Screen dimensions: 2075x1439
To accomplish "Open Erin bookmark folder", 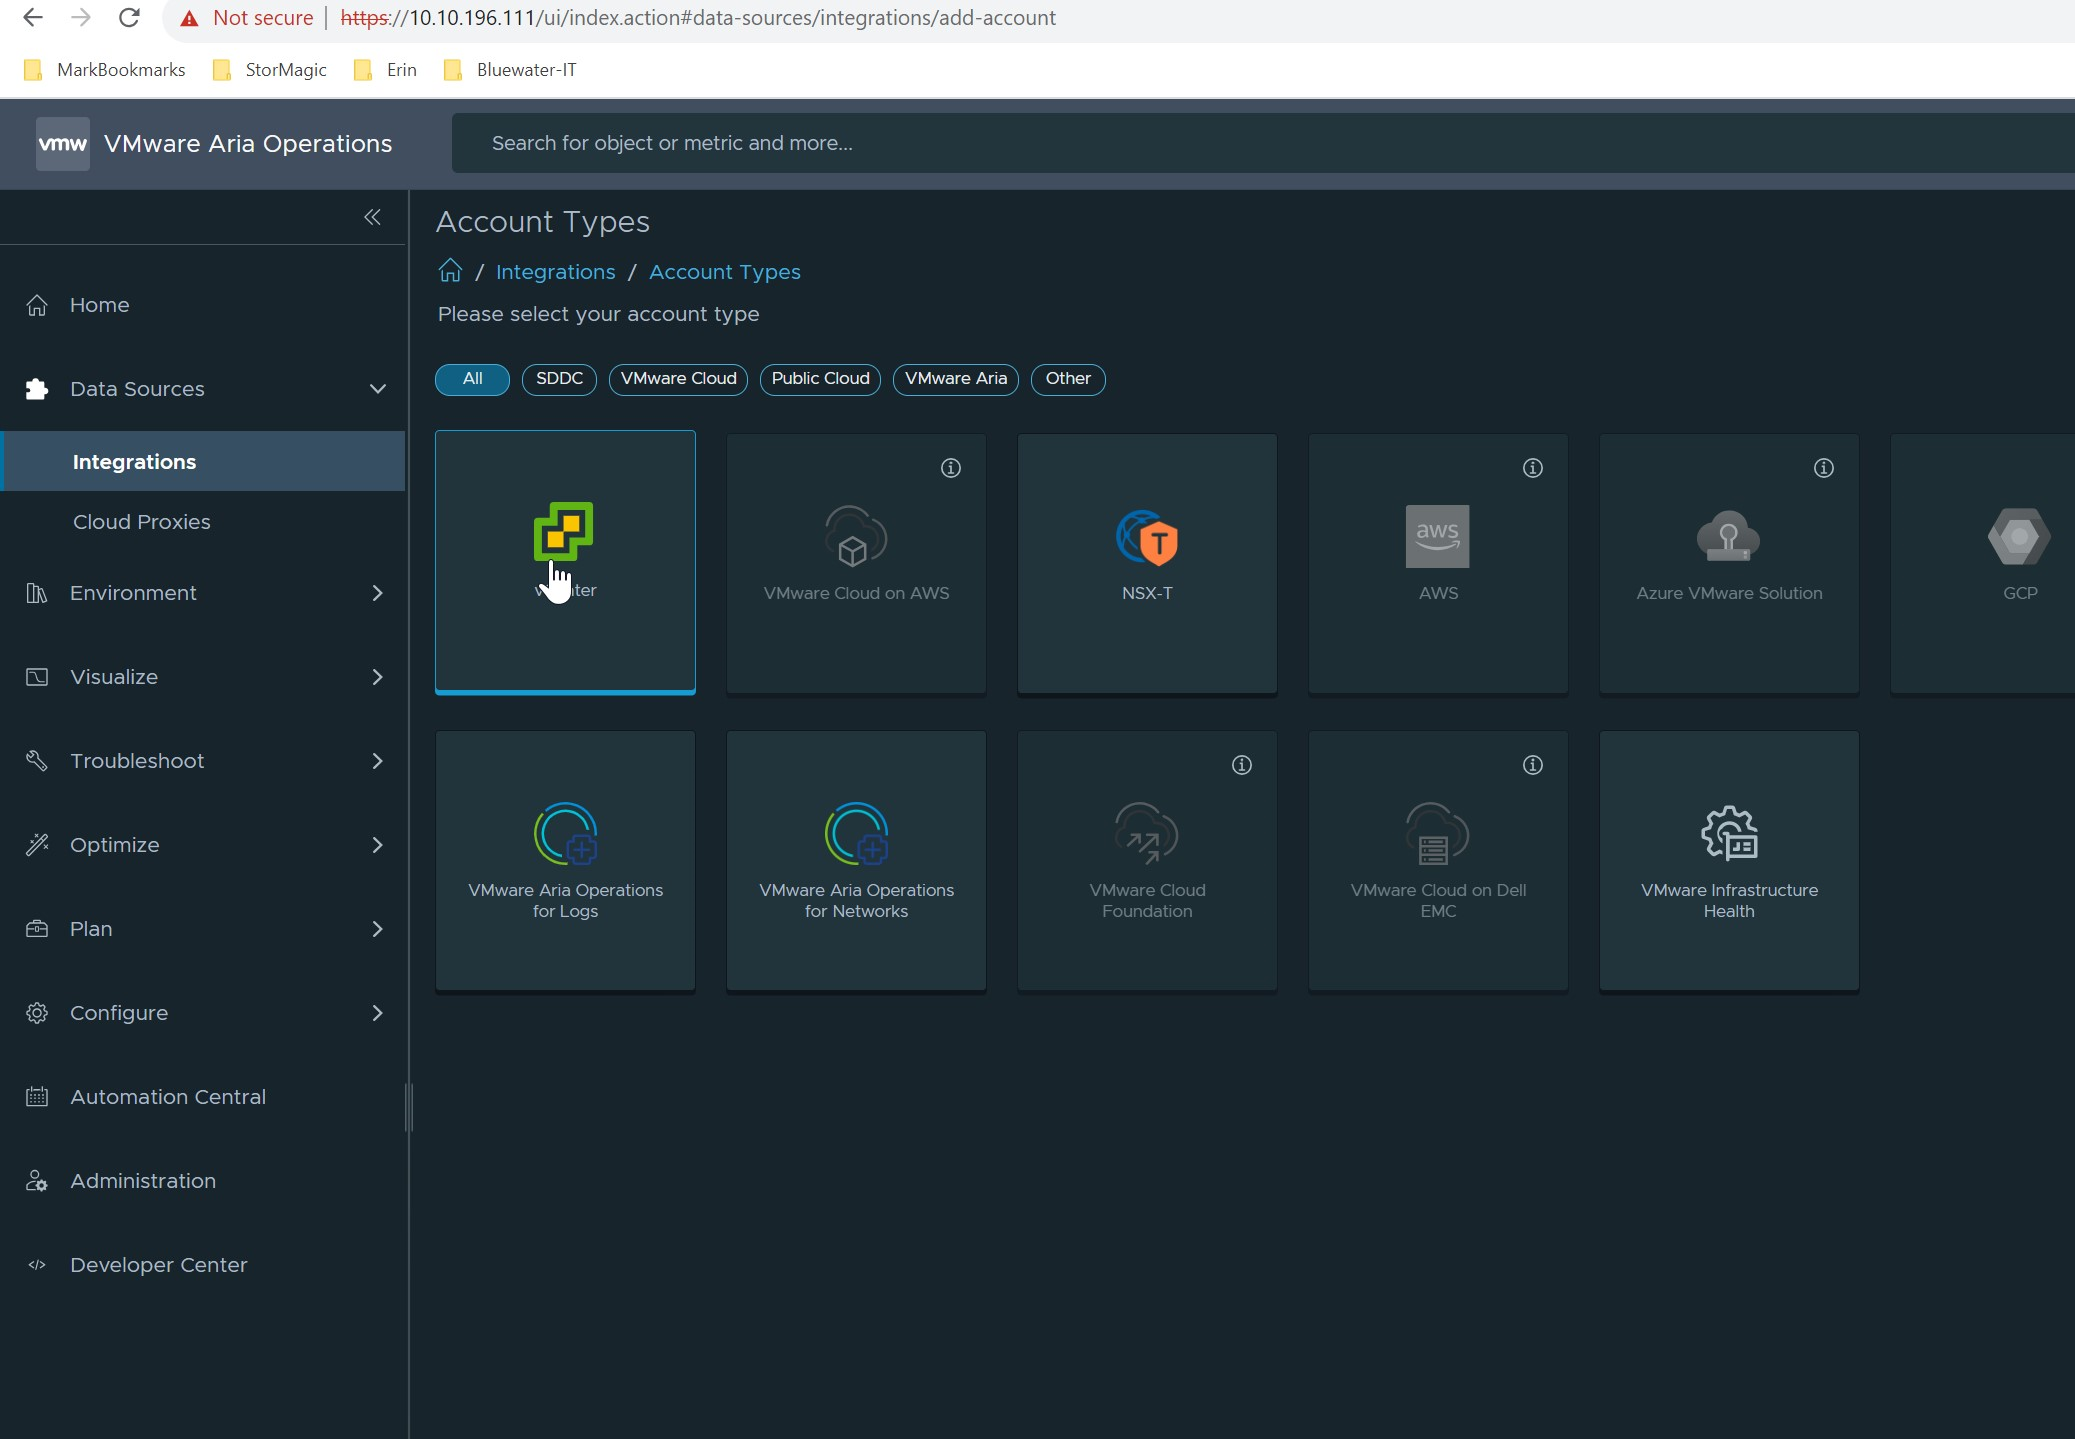I will (x=385, y=70).
